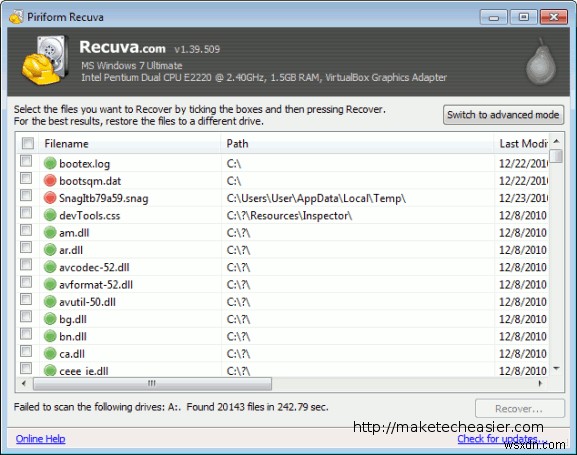Tick the checkbox for bootex.log
The height and width of the screenshot is (455, 577).
(26, 161)
